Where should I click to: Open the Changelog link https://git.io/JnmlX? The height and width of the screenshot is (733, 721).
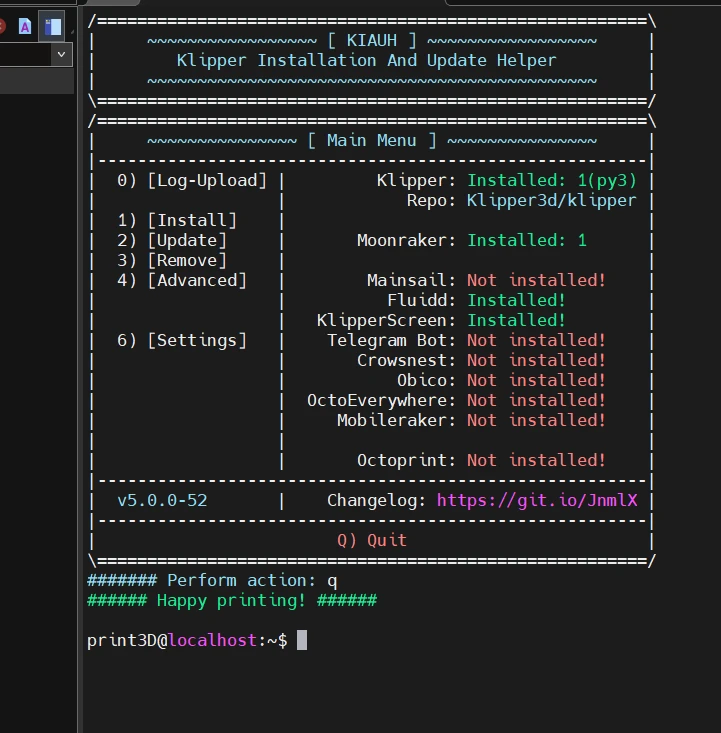click(x=537, y=501)
